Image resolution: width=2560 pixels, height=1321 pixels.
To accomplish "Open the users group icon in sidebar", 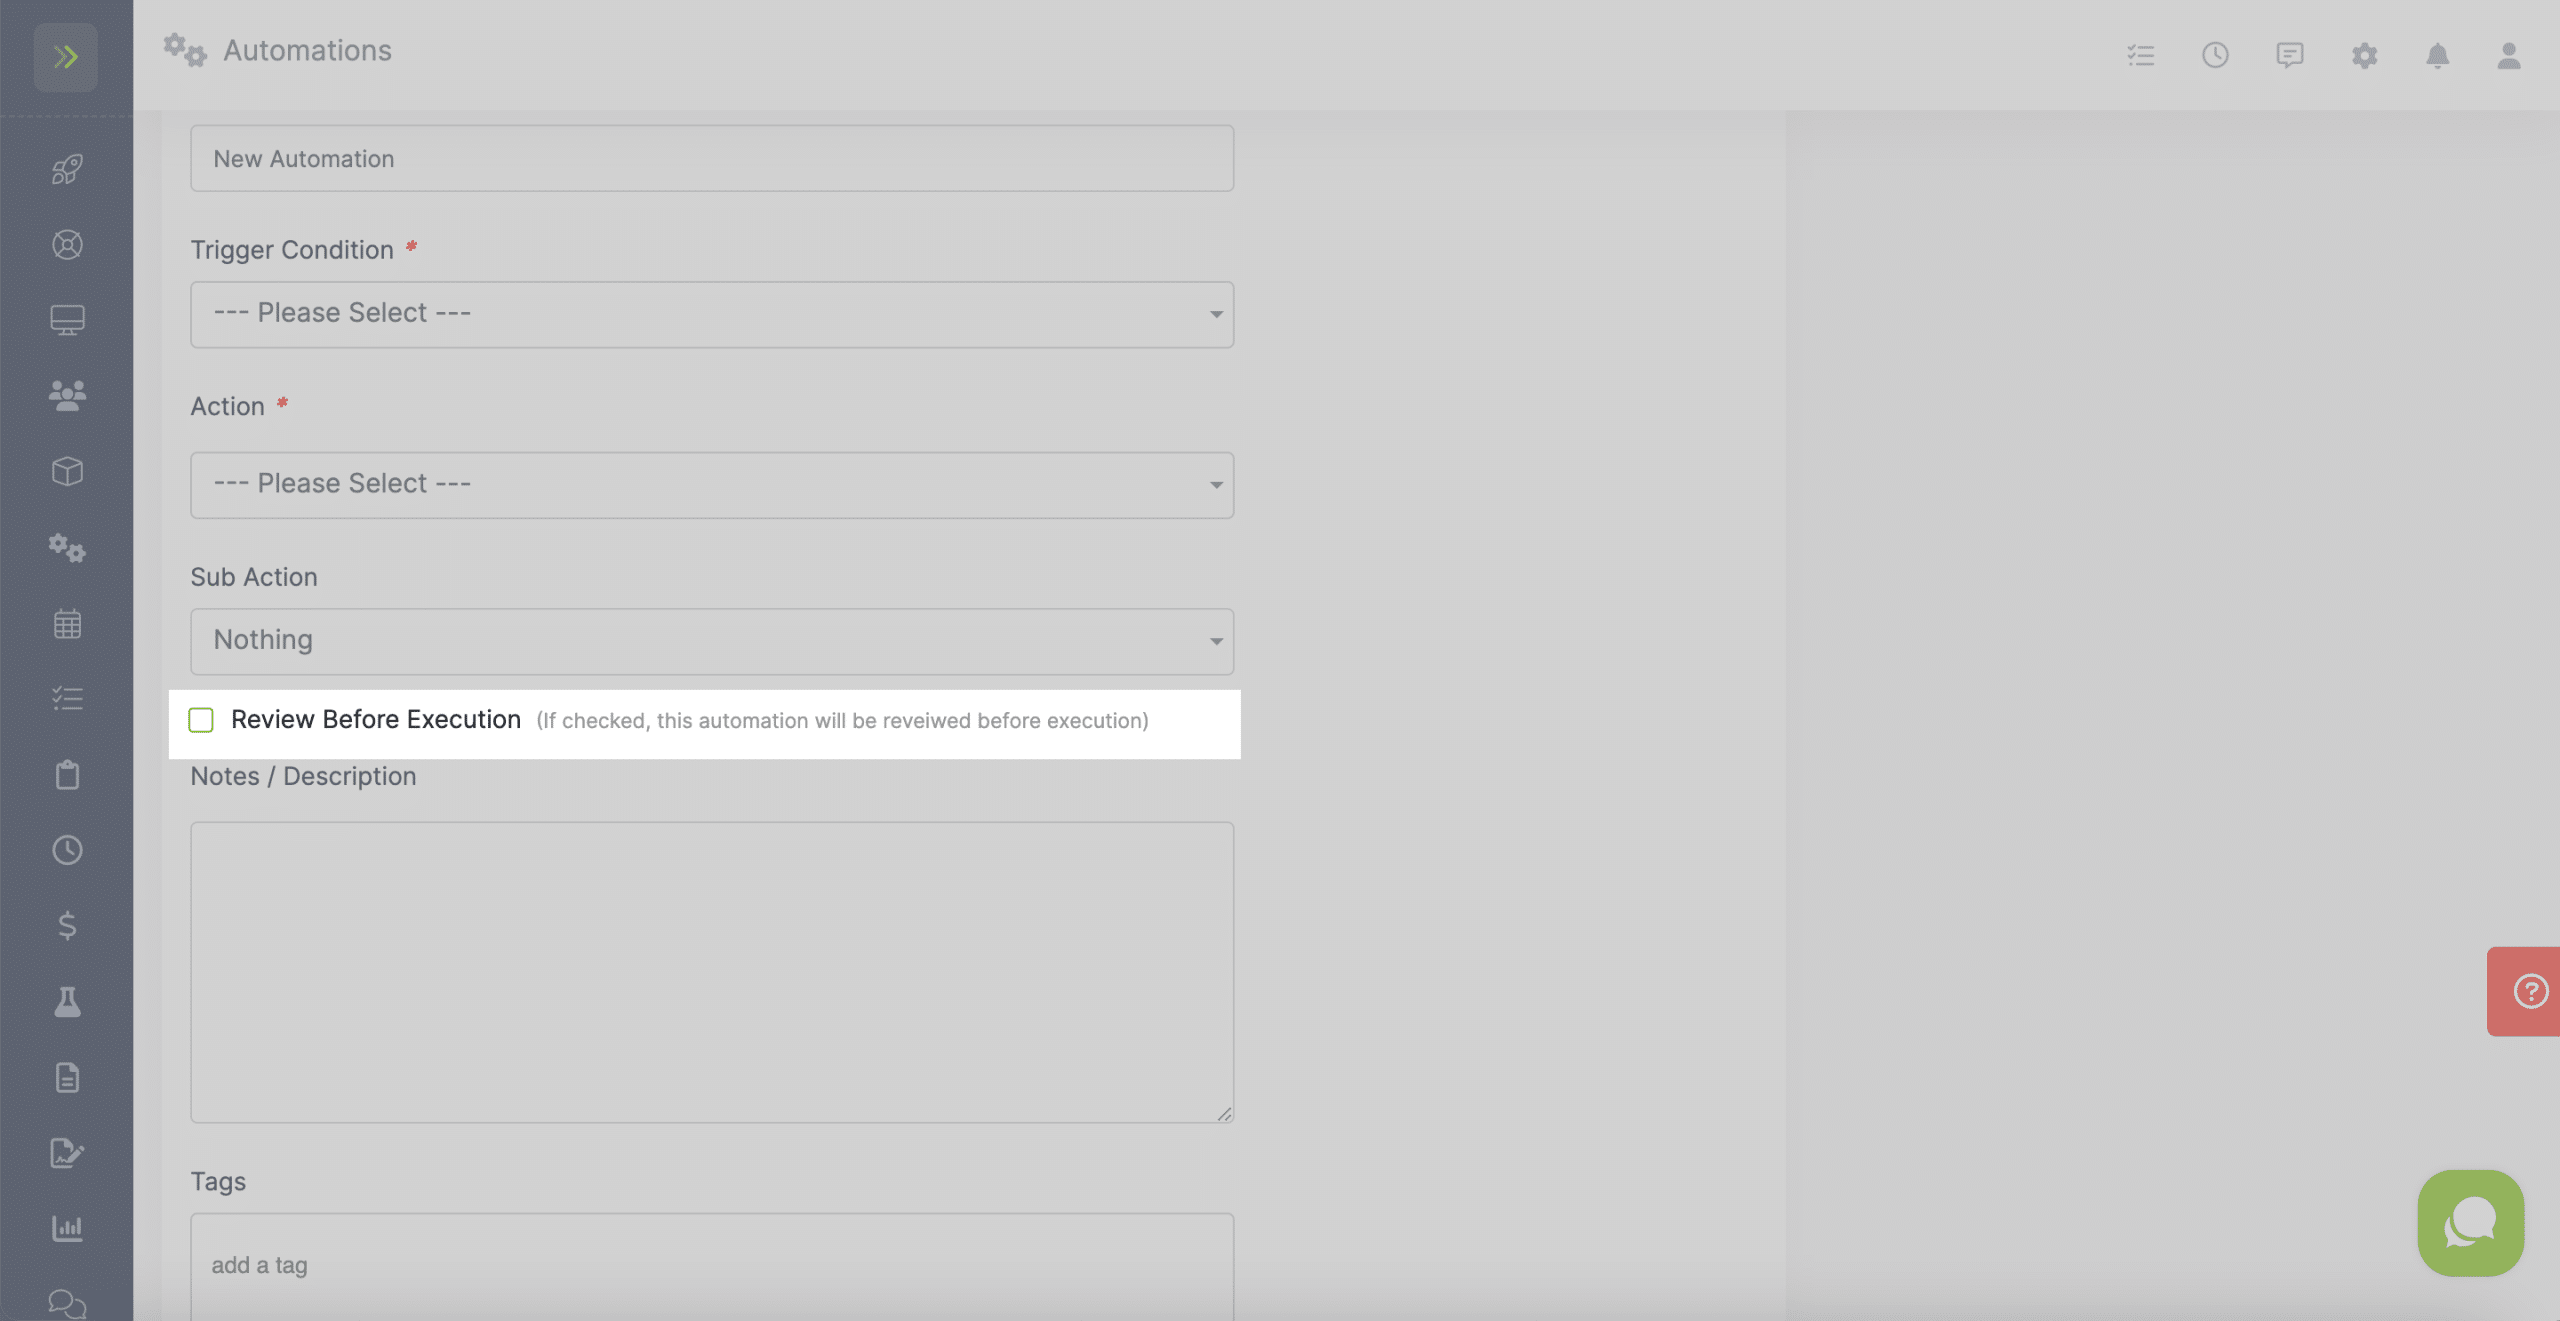I will click(x=67, y=396).
